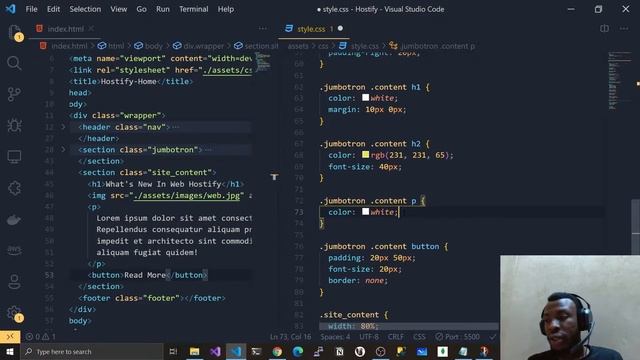Open Google Chrome from taskbar
This screenshot has height=360, width=640.
click(x=277, y=351)
